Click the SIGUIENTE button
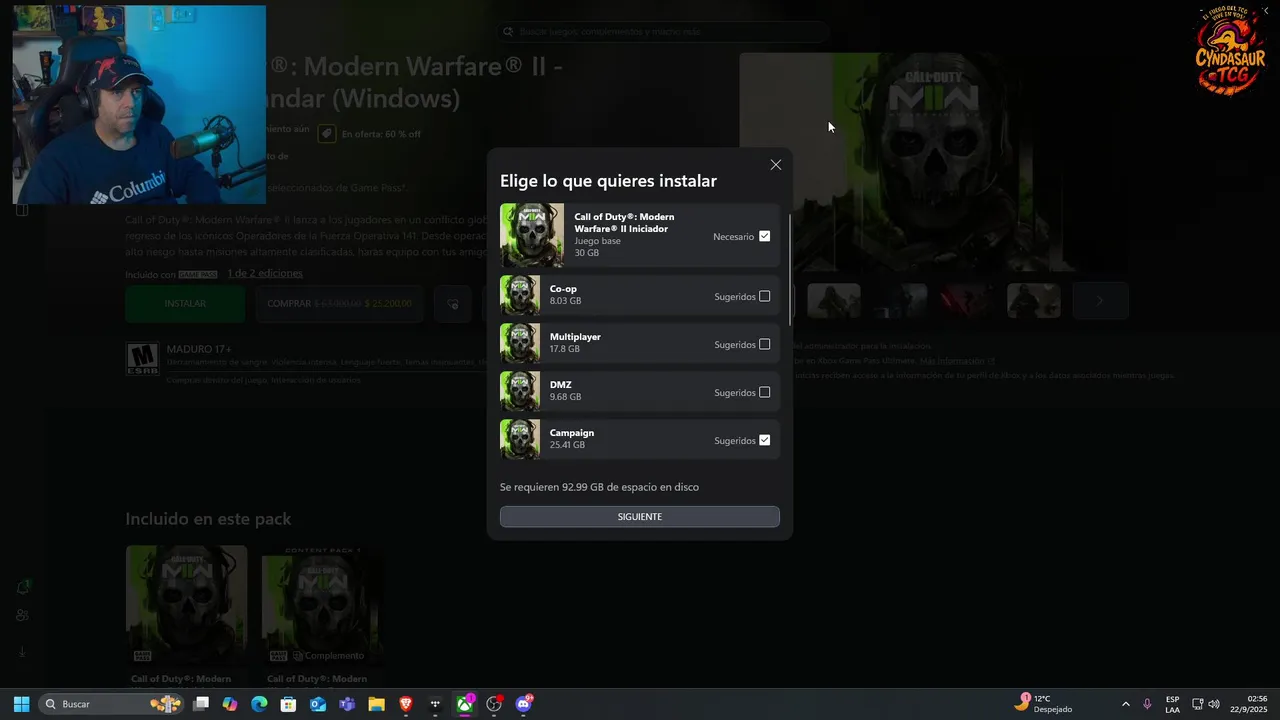The height and width of the screenshot is (720, 1280). coord(640,517)
